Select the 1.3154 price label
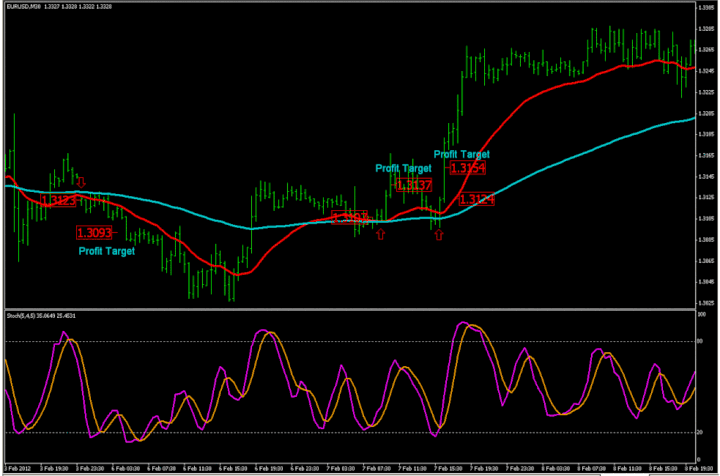Image resolution: width=720 pixels, height=476 pixels. click(x=467, y=168)
